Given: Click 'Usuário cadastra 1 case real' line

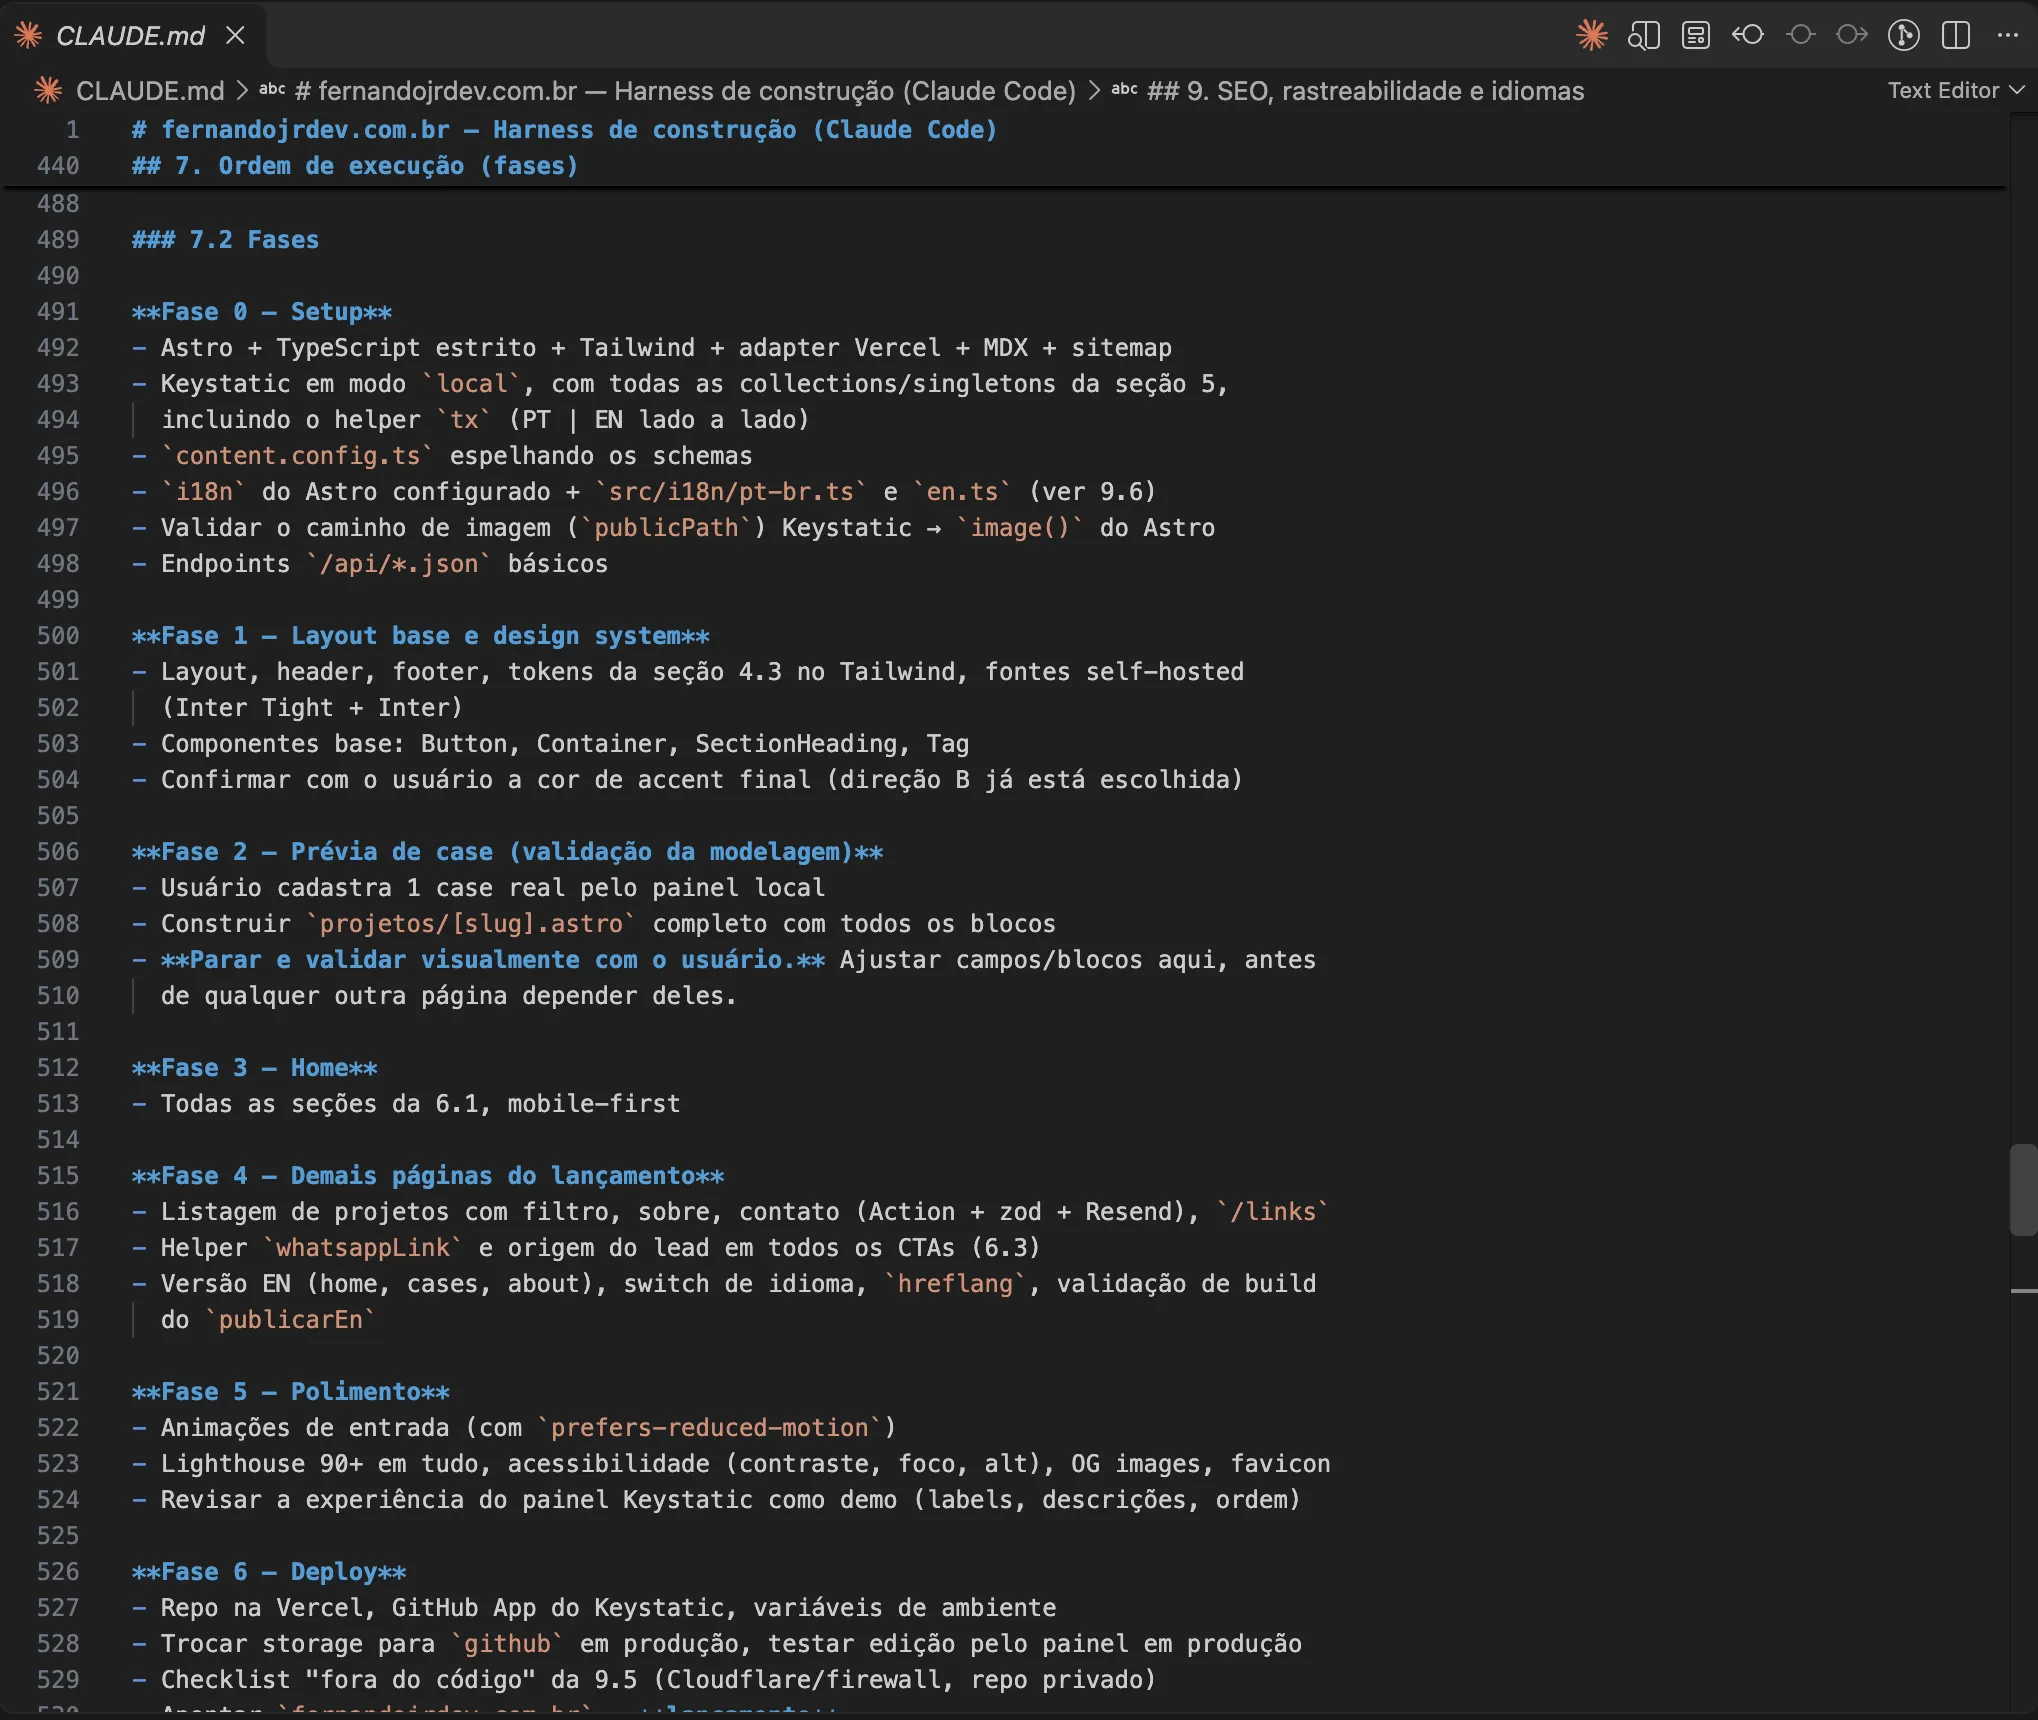Looking at the screenshot, I should pos(479,888).
